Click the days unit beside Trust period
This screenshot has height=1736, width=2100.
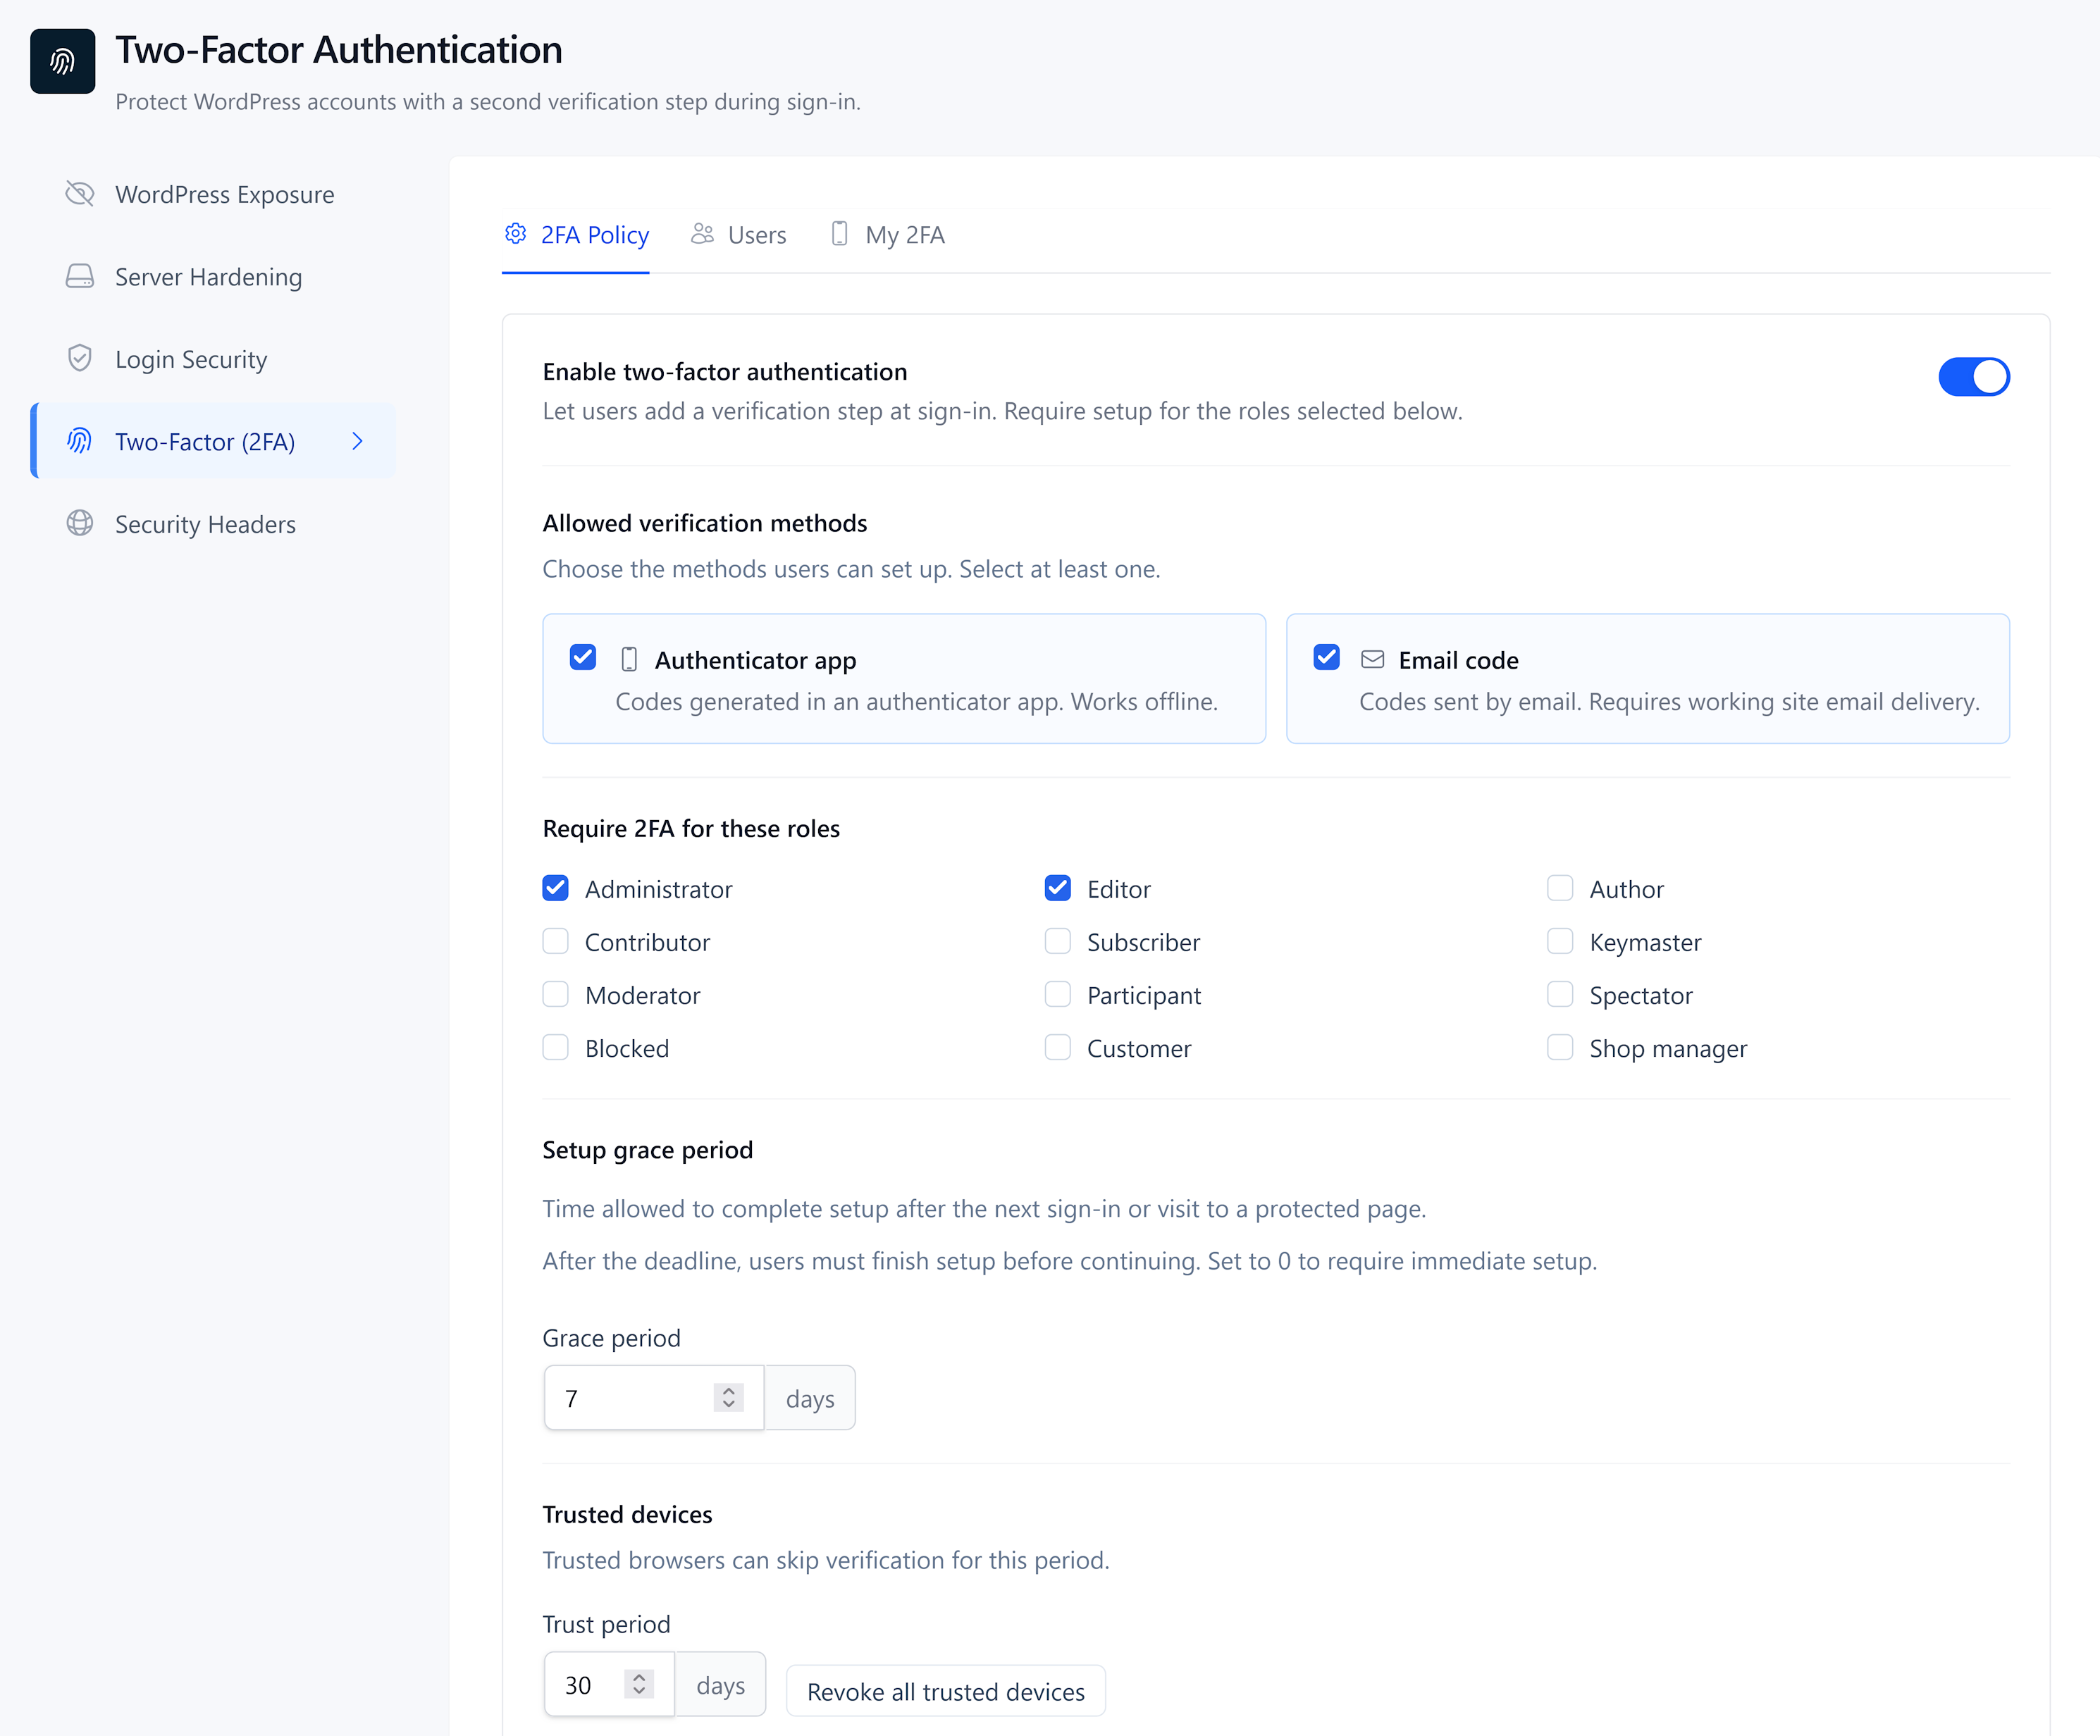(721, 1685)
